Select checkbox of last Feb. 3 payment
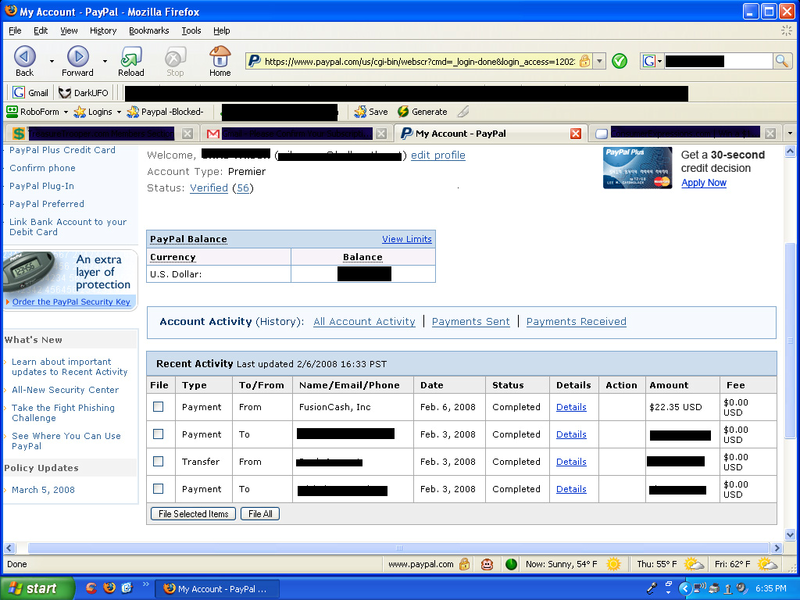Screen dimensions: 800x600 pos(158,489)
